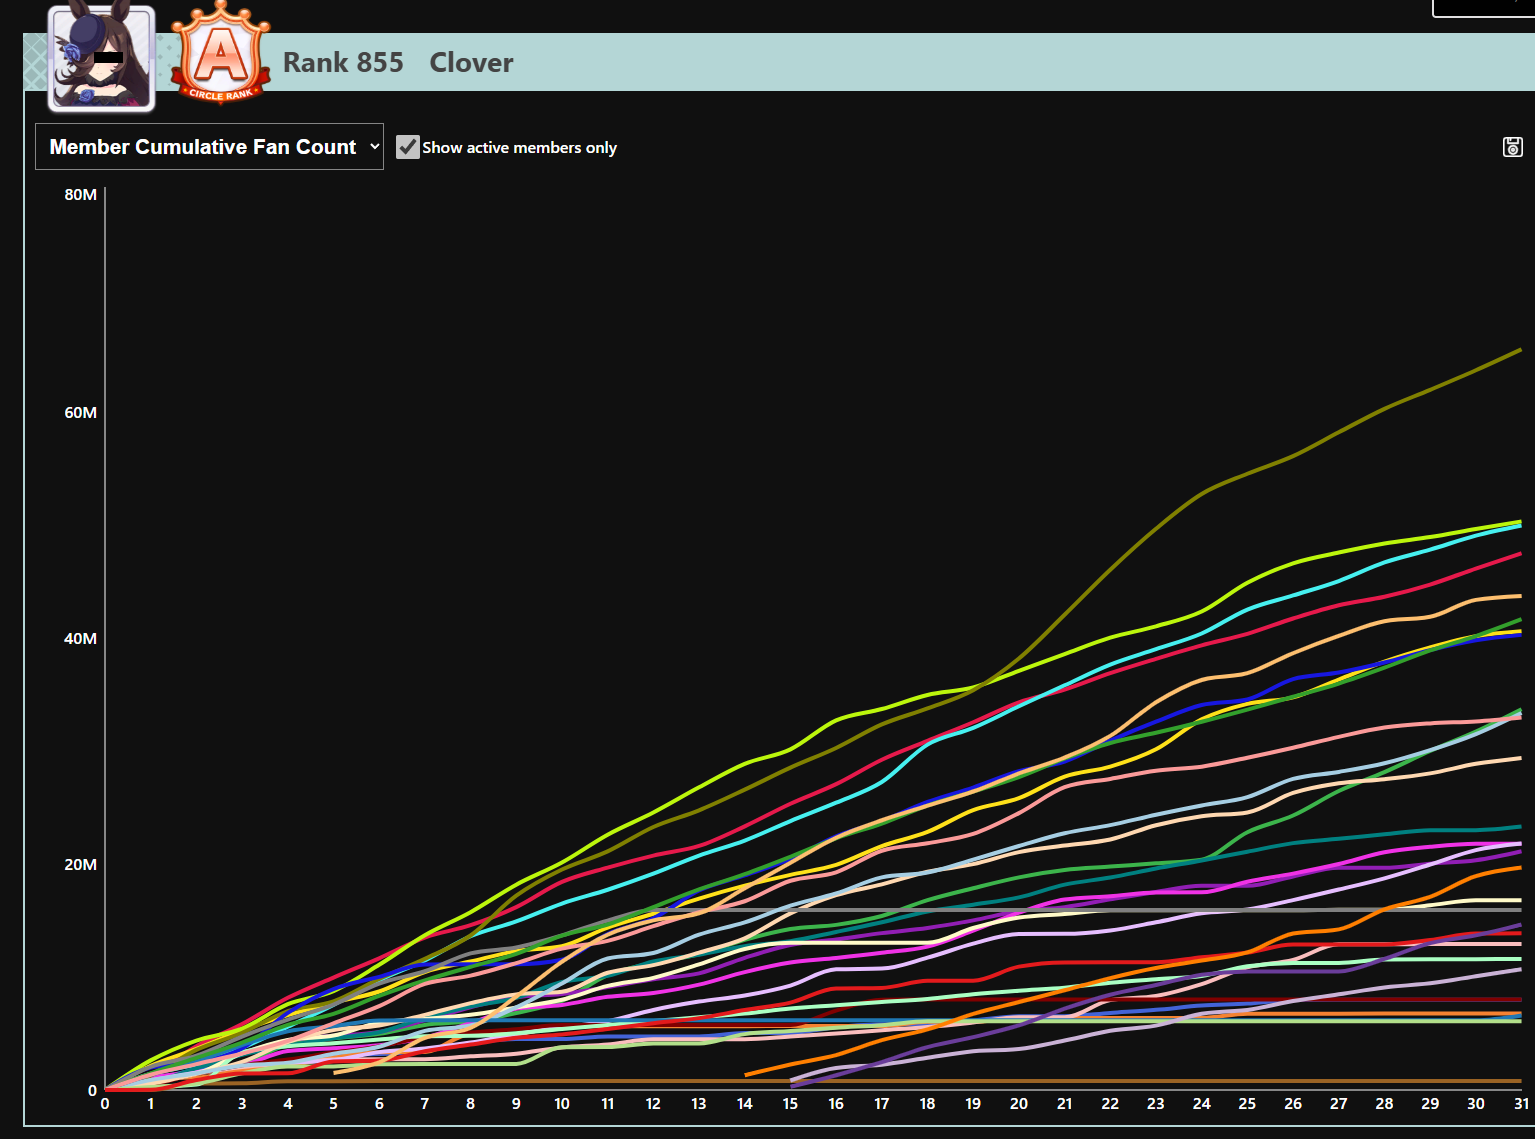Click day 15 on the horizontal axis
Image resolution: width=1535 pixels, height=1139 pixels.
tap(790, 1104)
